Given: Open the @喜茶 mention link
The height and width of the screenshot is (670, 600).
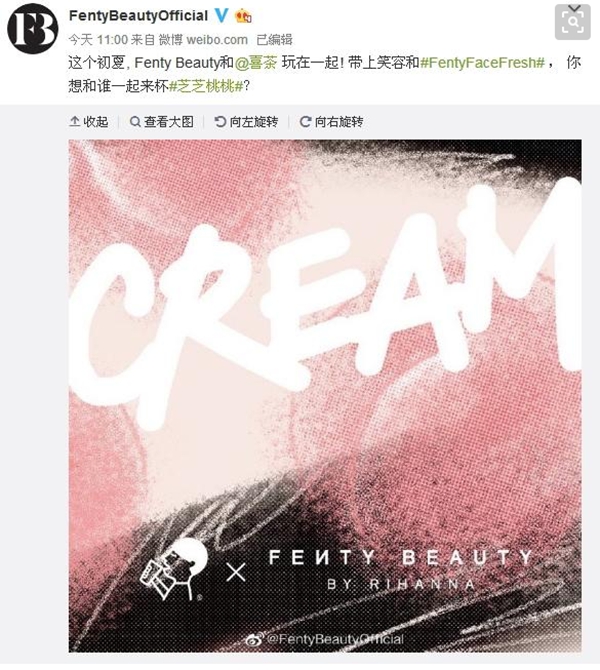Looking at the screenshot, I should coord(256,63).
